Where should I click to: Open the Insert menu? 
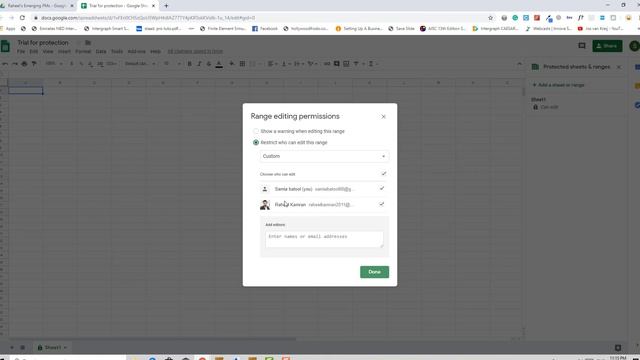pyautogui.click(x=64, y=51)
